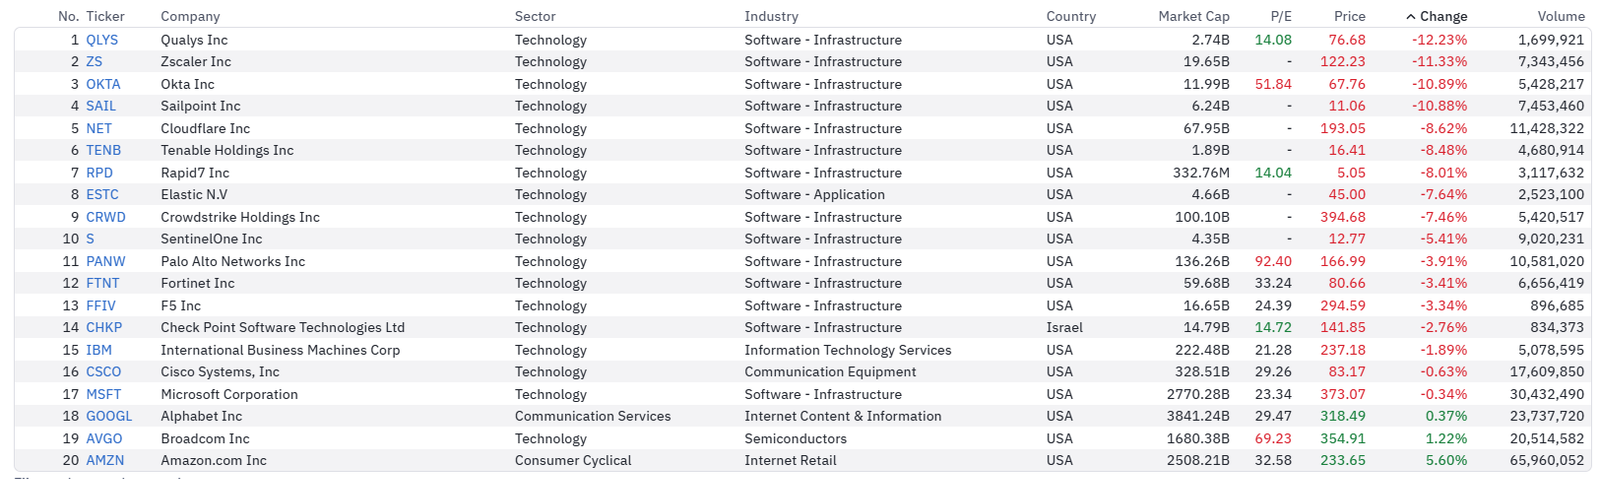Viewport: 1600px width, 479px height.
Task: Sort by Sector column header
Action: coord(535,17)
